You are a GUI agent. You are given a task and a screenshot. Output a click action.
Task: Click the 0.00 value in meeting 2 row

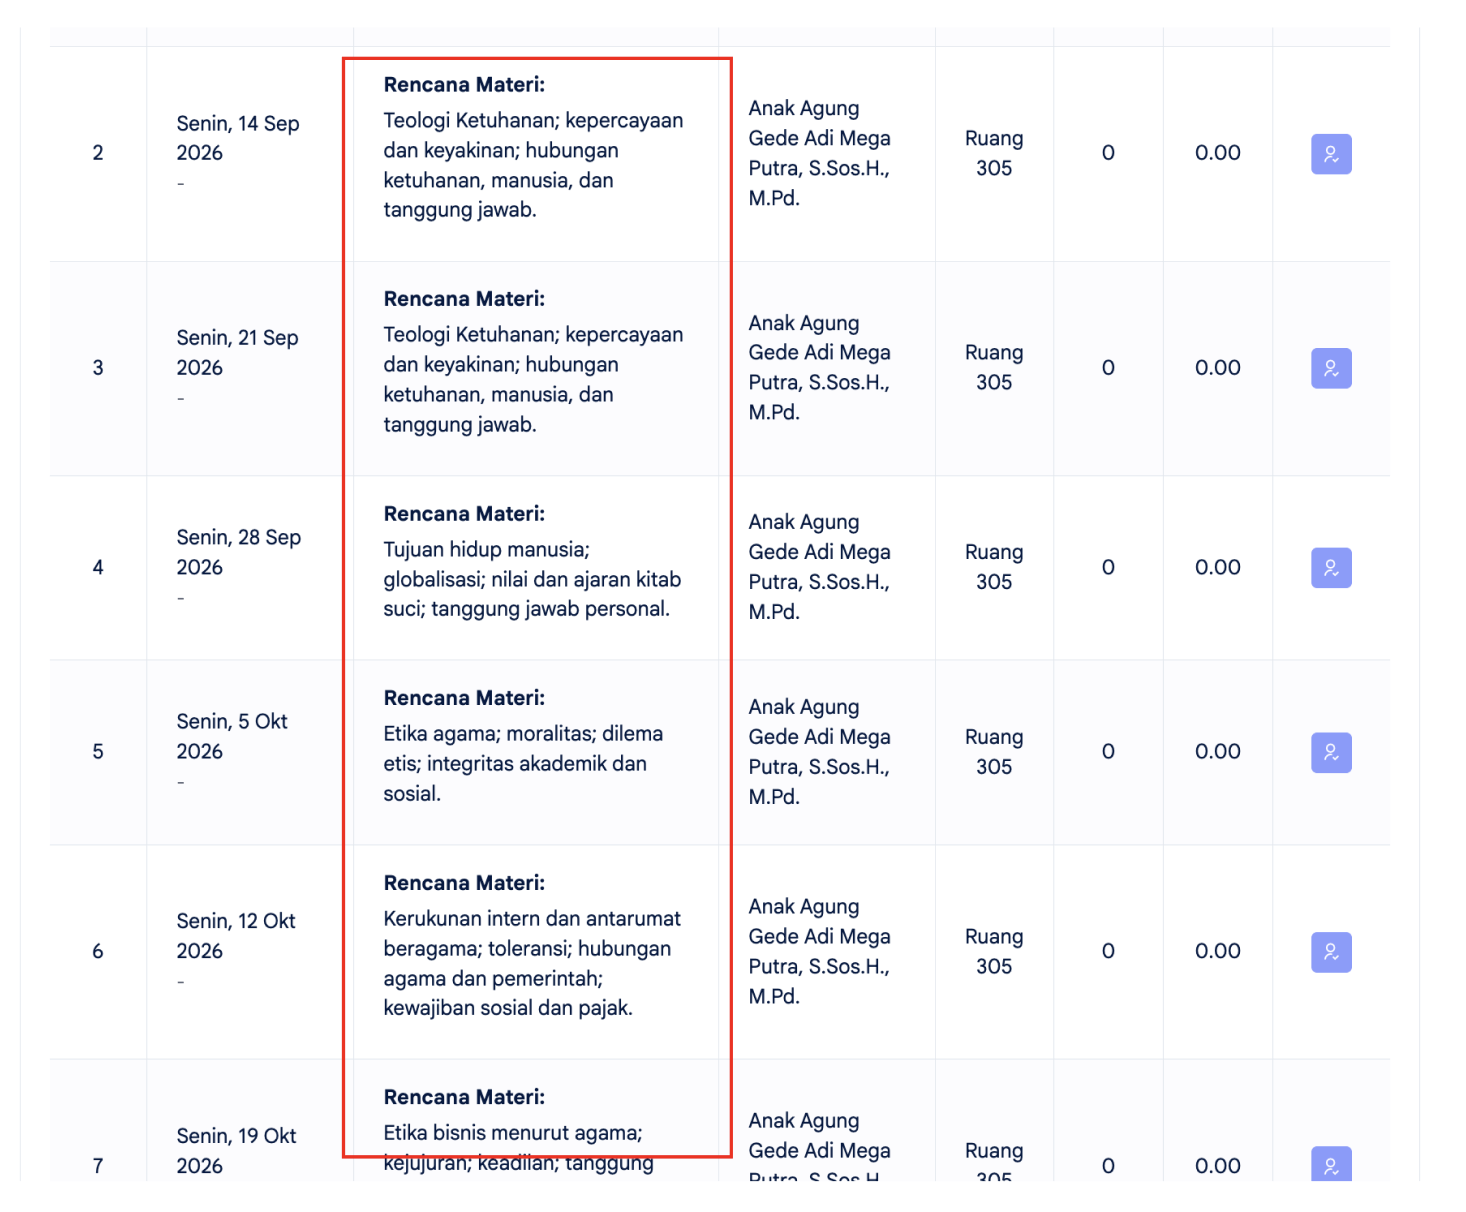1218,153
